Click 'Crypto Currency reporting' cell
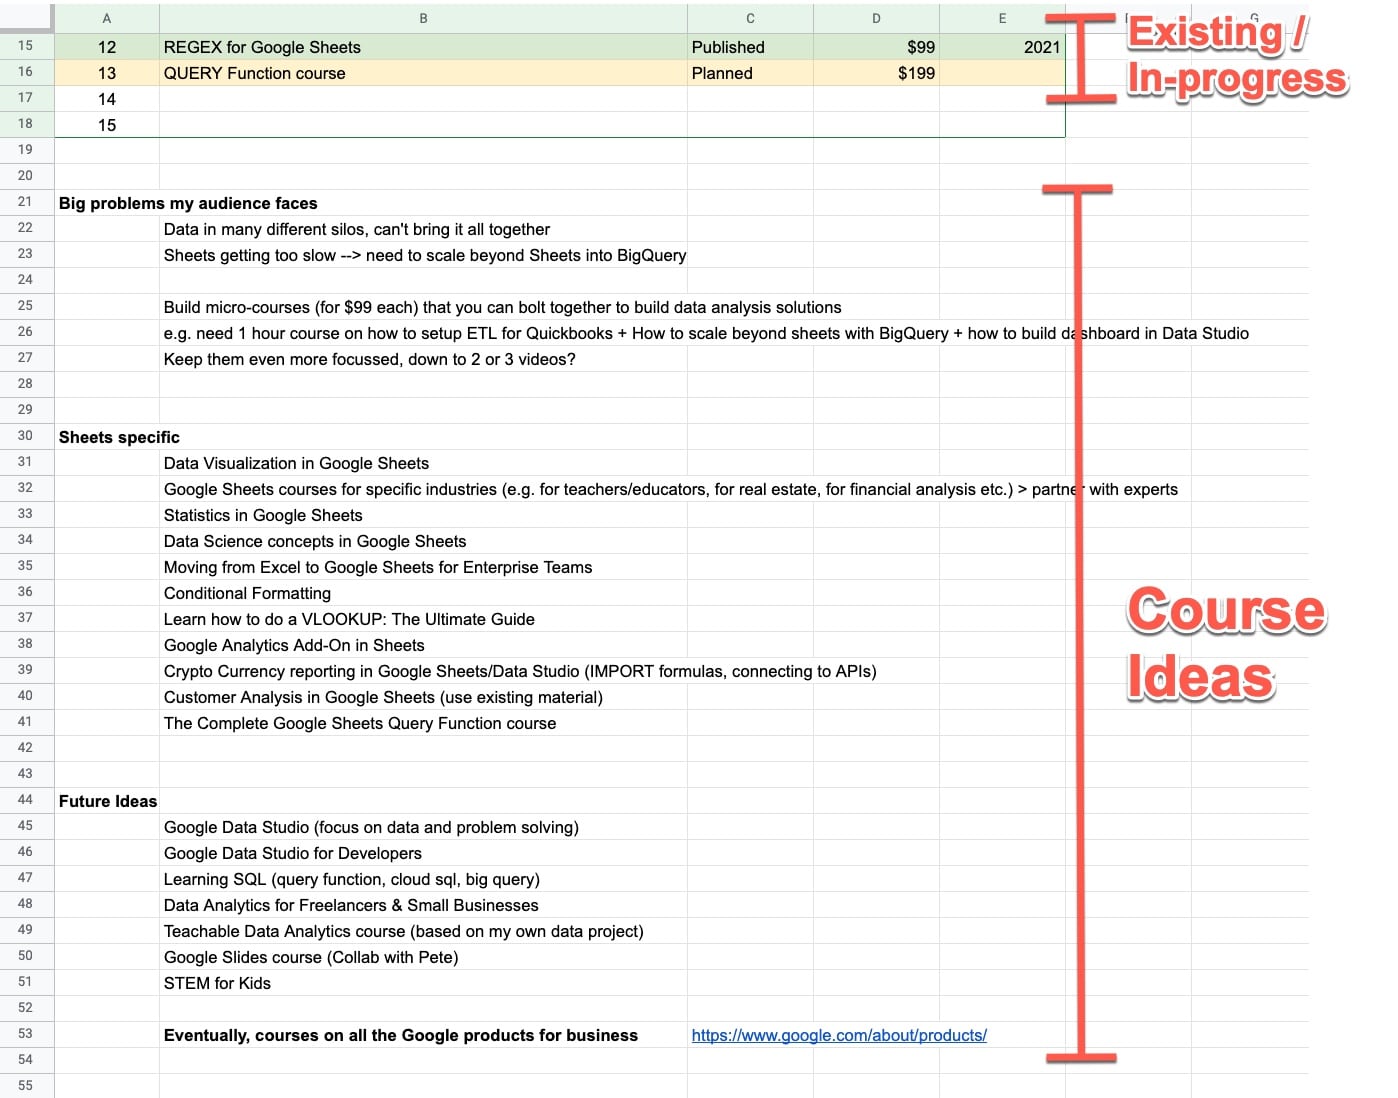The width and height of the screenshot is (1398, 1098). pyautogui.click(x=520, y=671)
